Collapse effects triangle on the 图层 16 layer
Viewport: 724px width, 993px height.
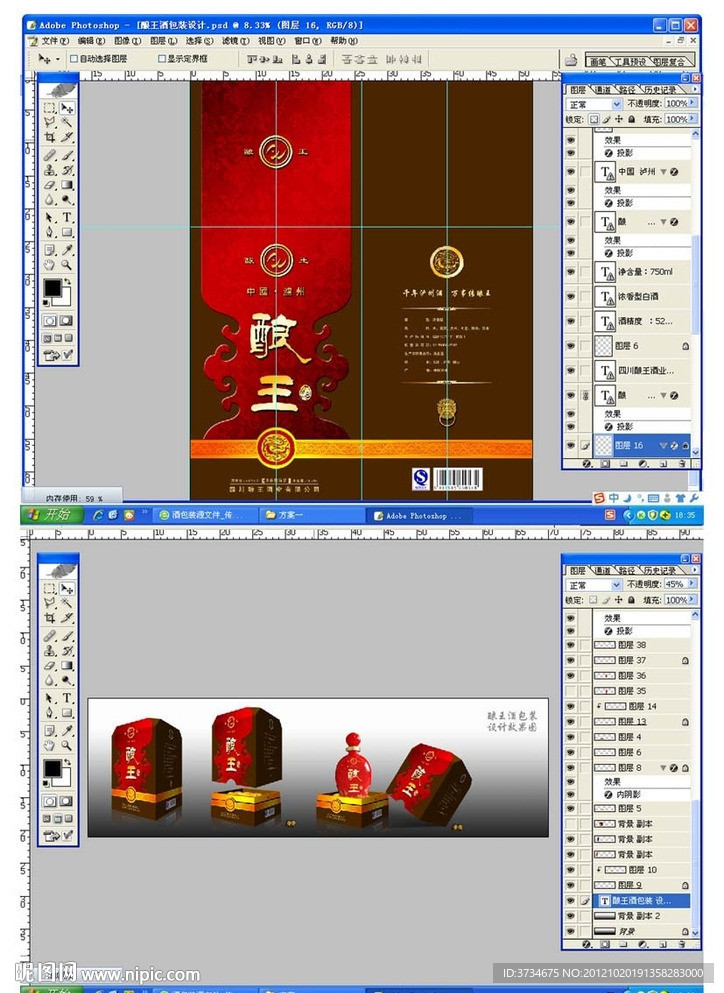[x=664, y=446]
